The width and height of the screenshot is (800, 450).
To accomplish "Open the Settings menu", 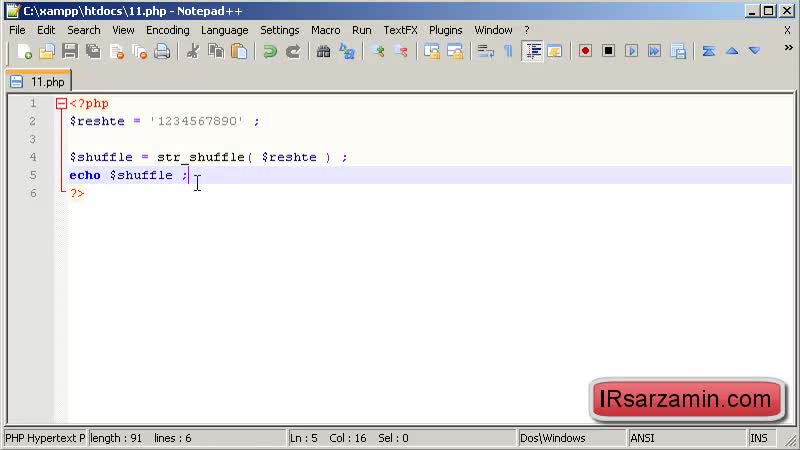I will tap(280, 30).
